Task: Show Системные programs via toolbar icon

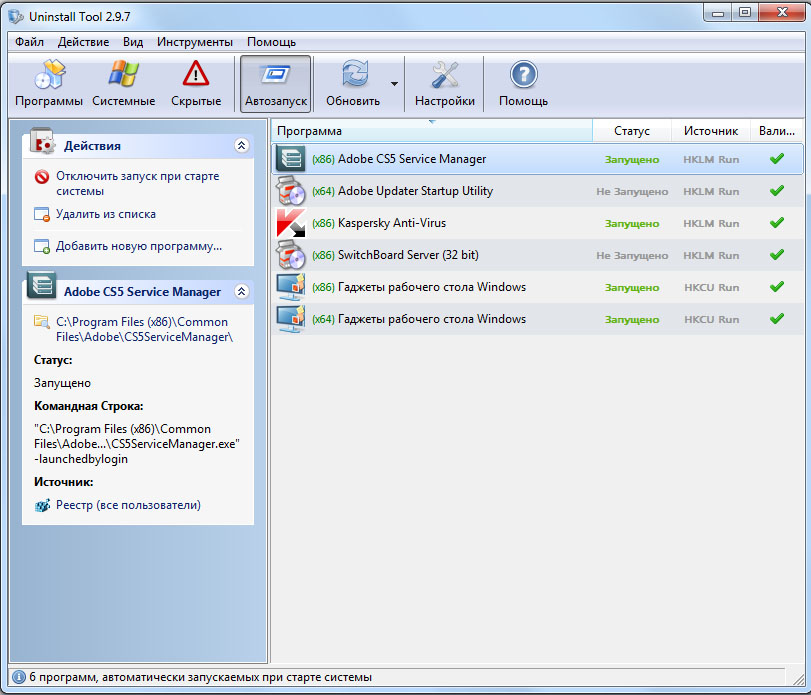Action: pos(124,84)
